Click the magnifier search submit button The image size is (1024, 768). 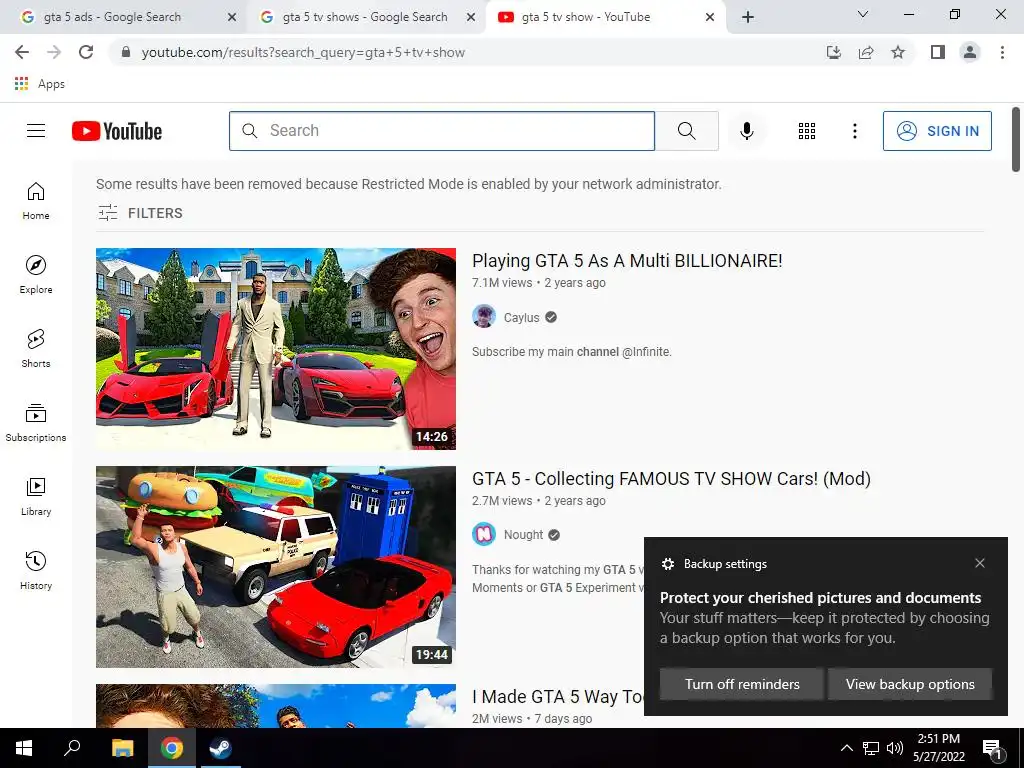tap(686, 131)
